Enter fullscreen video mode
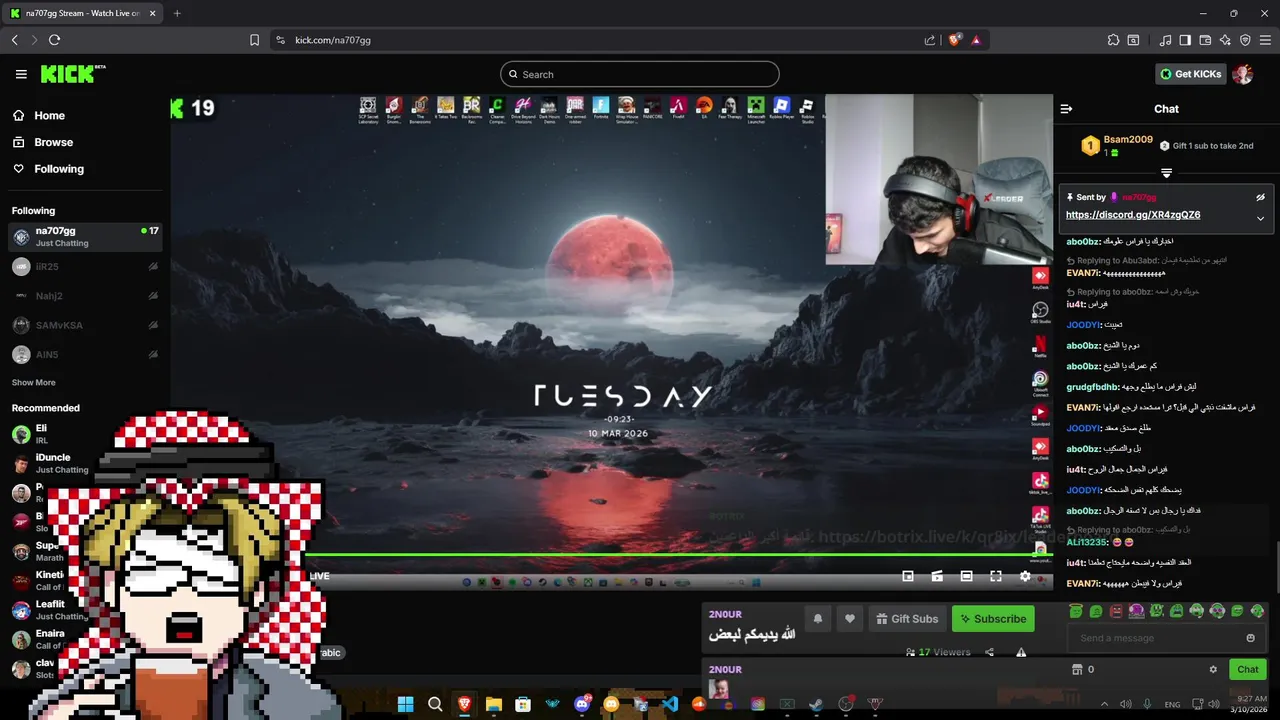 click(x=996, y=576)
